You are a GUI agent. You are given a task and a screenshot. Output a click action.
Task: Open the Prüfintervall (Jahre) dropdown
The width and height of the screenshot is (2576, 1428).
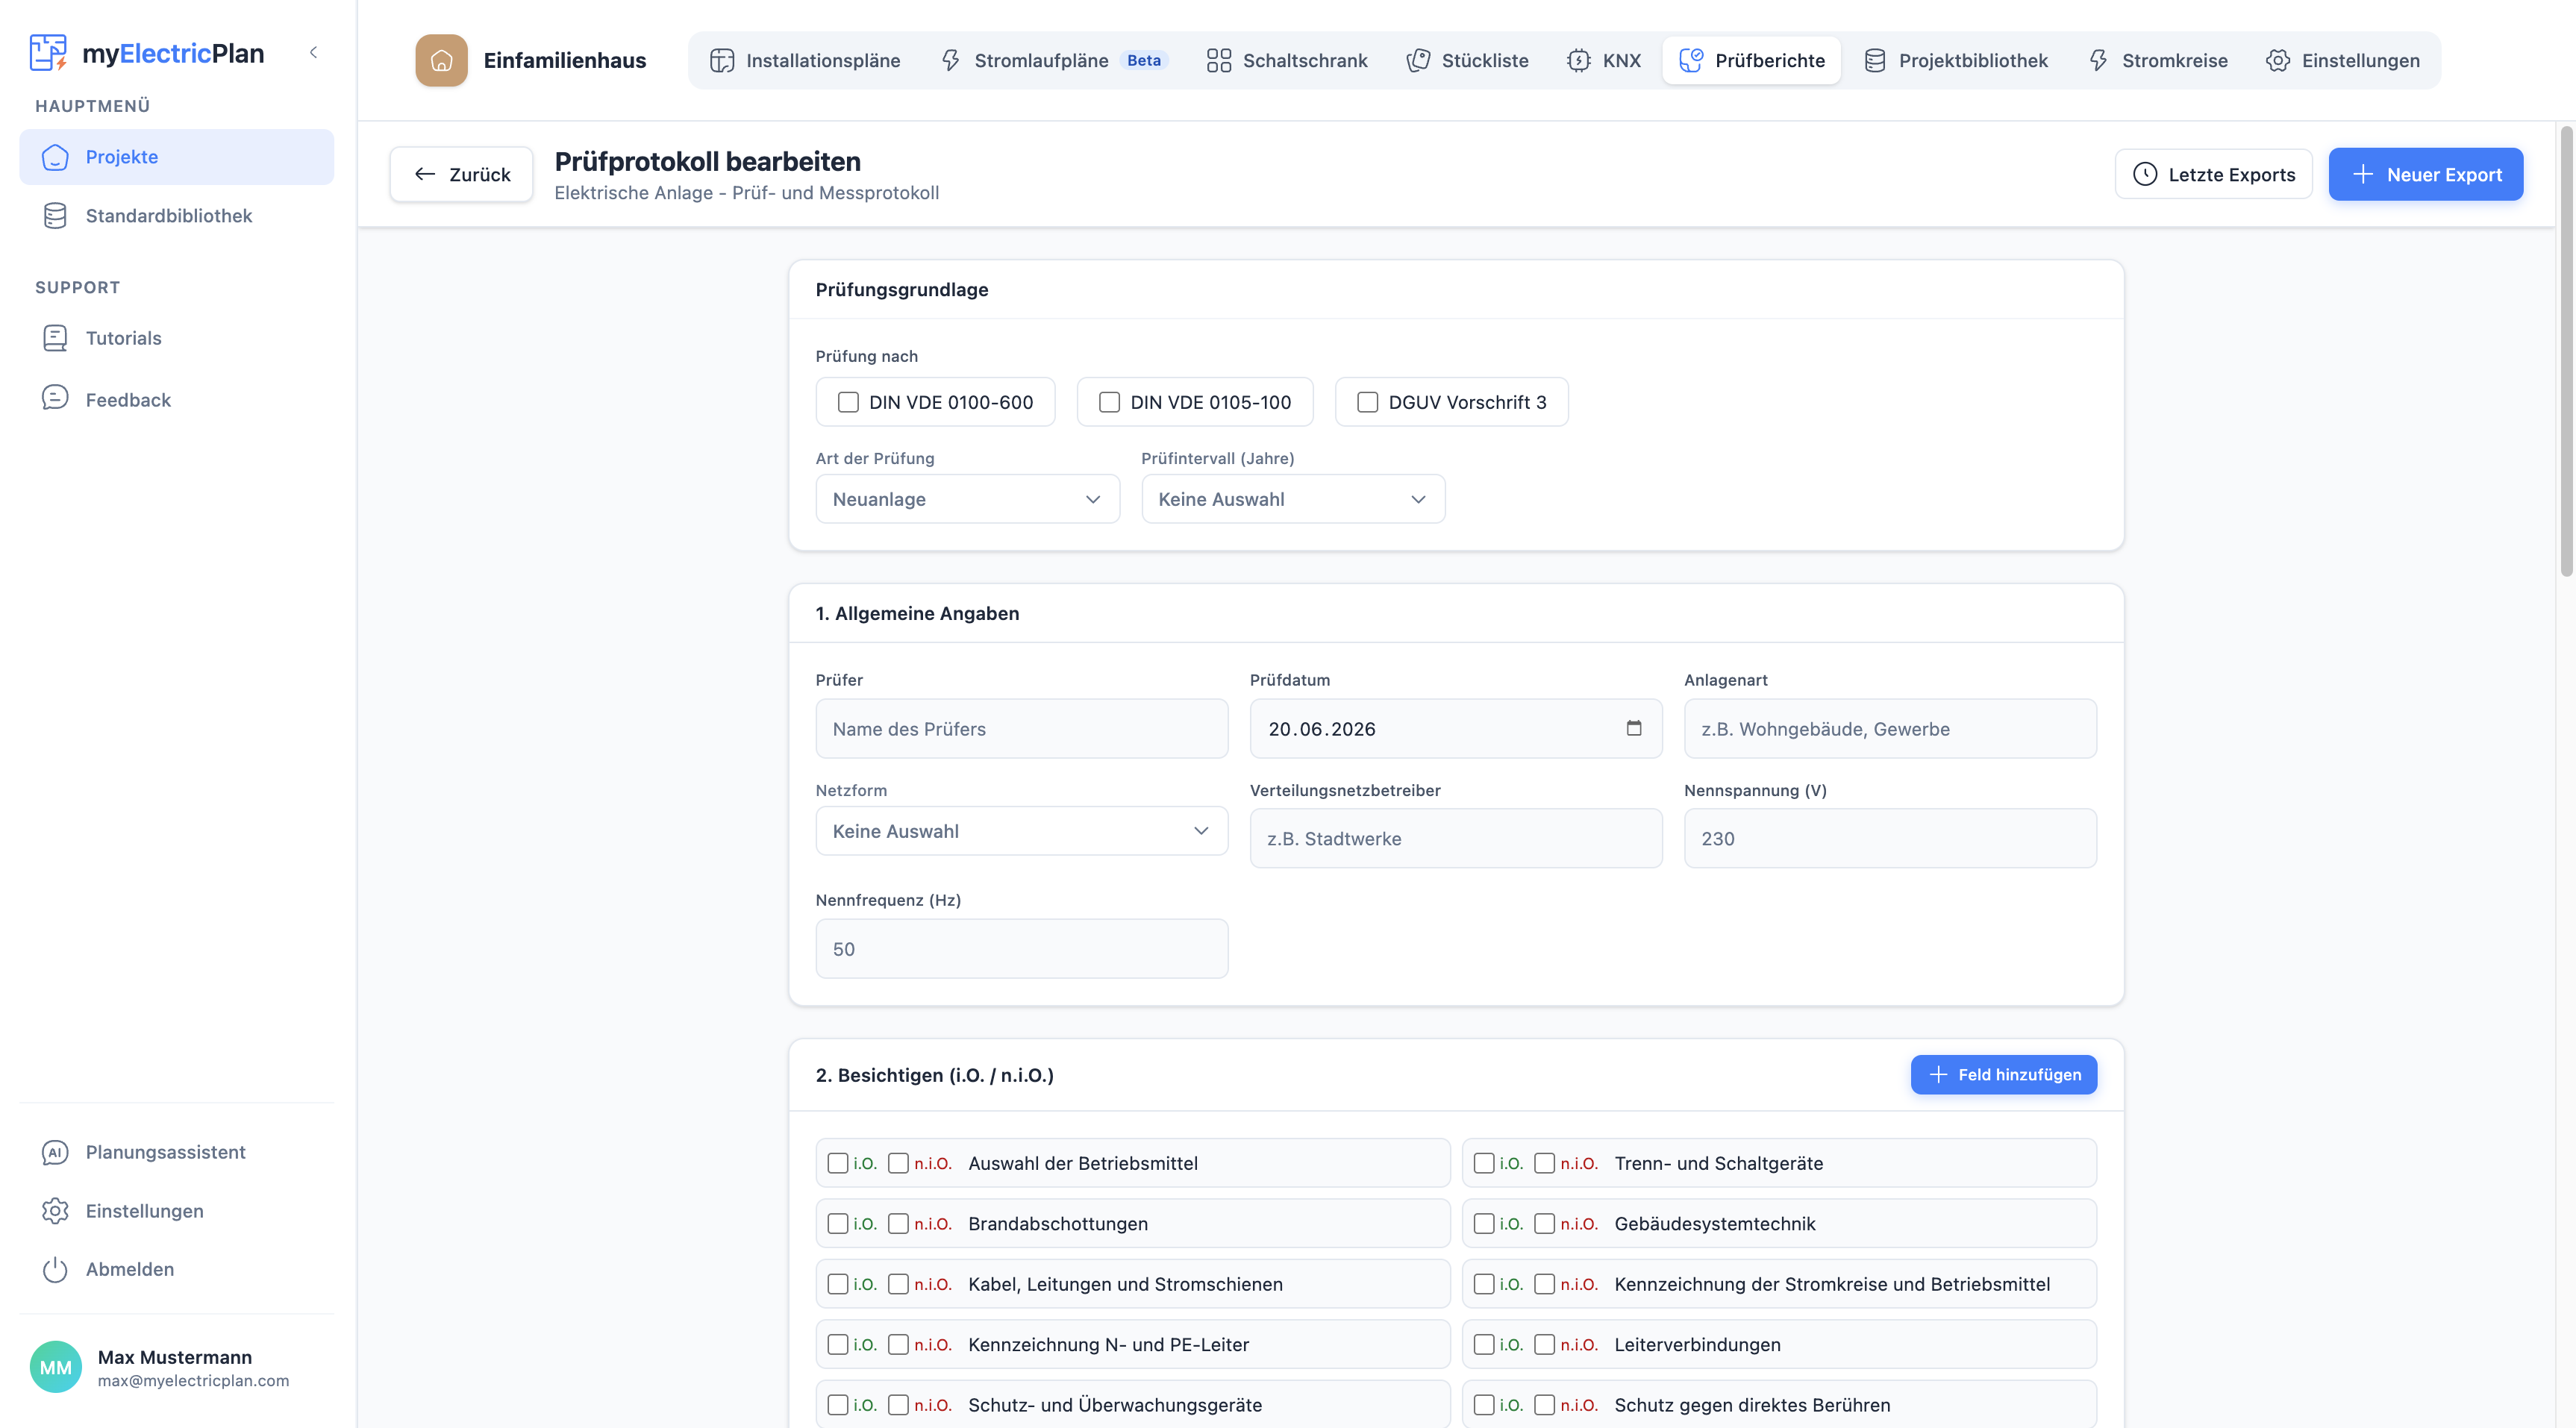coord(1293,499)
